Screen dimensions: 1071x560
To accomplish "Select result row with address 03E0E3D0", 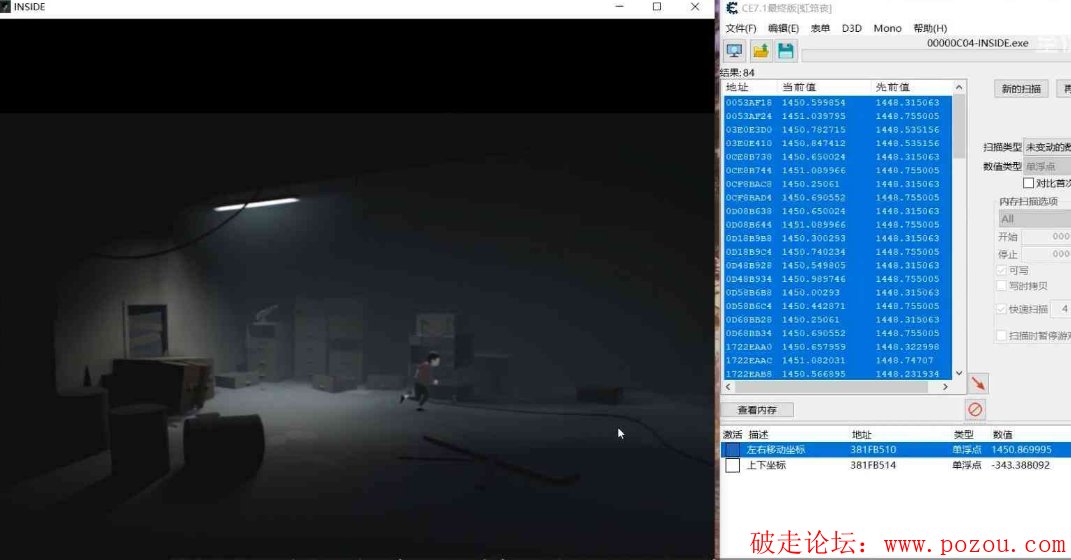I will [837, 130].
